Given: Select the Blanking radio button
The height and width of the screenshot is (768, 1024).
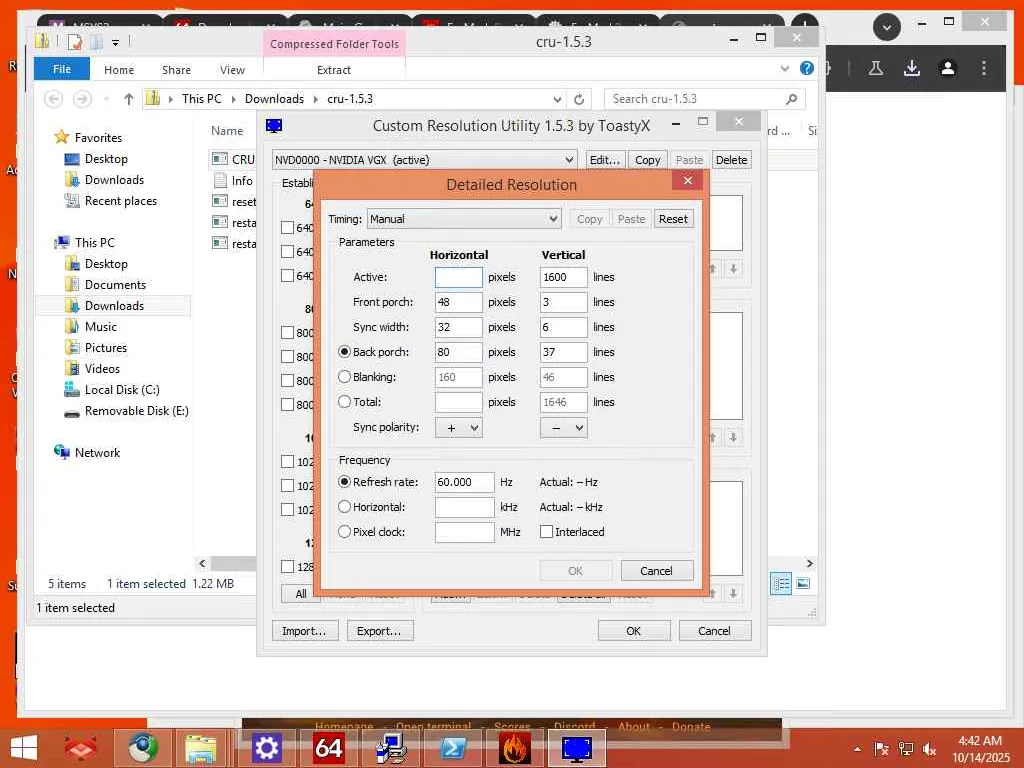Looking at the screenshot, I should pyautogui.click(x=344, y=377).
